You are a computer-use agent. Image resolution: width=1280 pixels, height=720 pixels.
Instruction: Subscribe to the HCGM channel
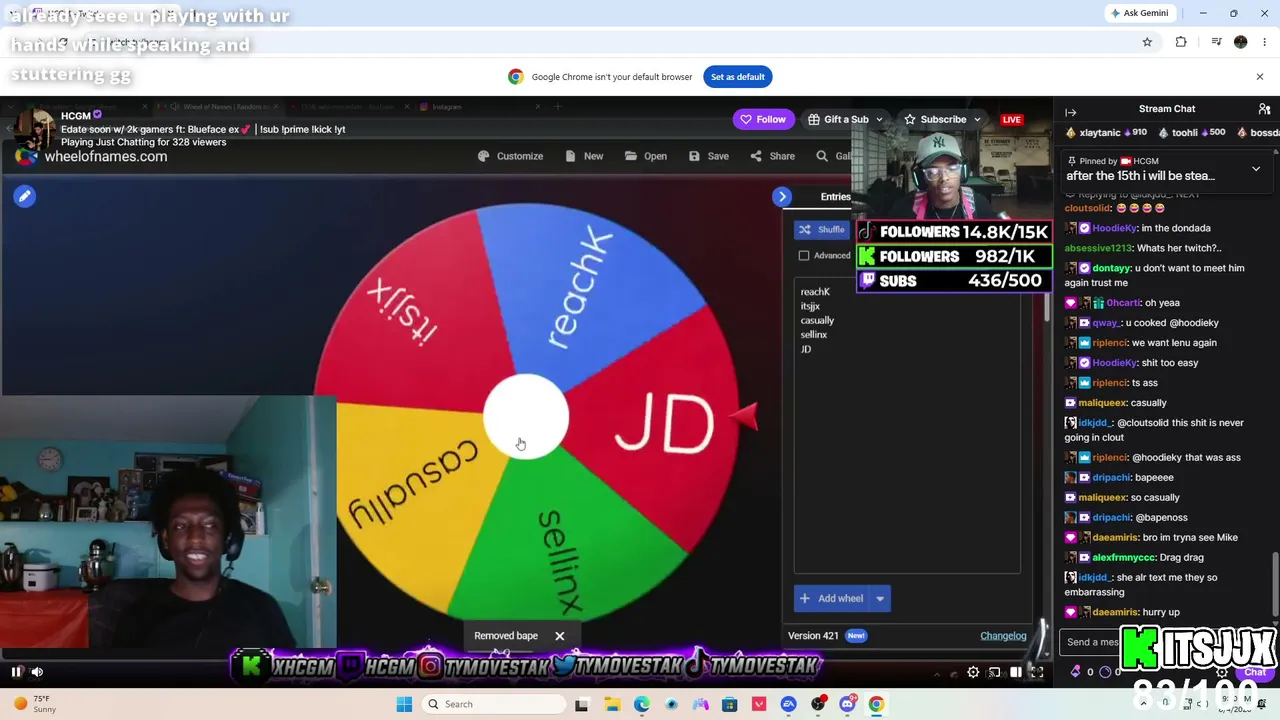coord(936,119)
